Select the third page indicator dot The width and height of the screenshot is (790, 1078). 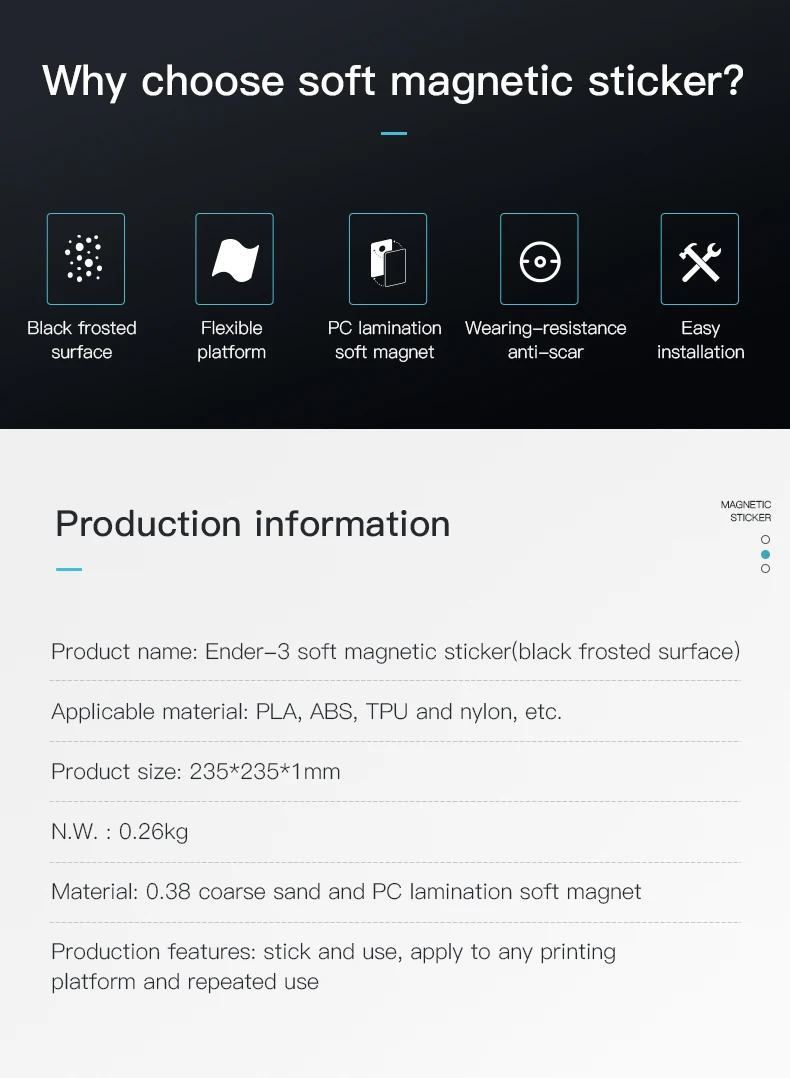tap(765, 568)
